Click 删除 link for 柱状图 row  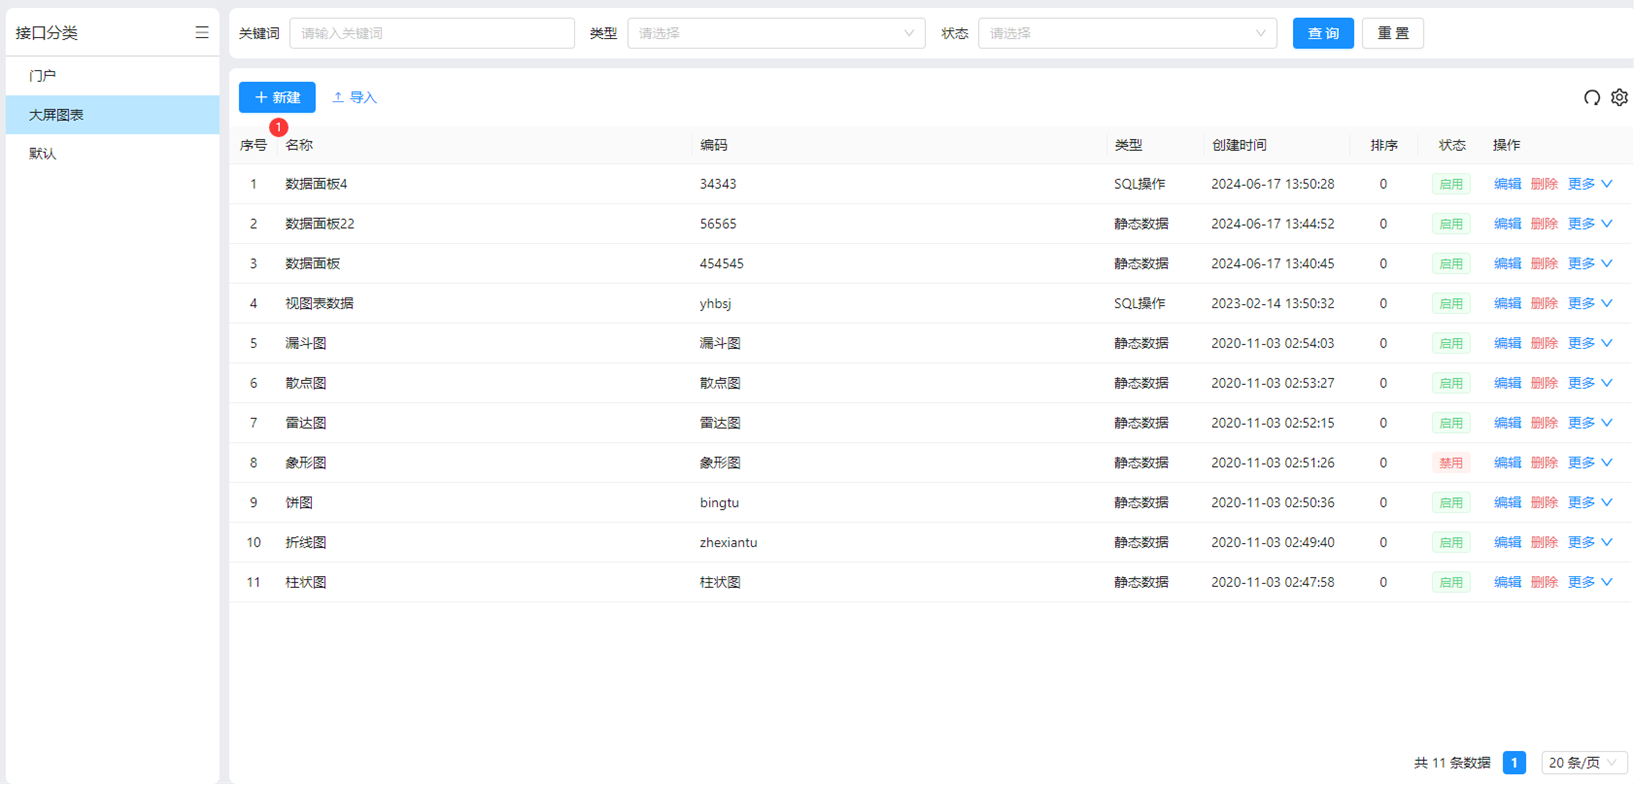pos(1544,582)
